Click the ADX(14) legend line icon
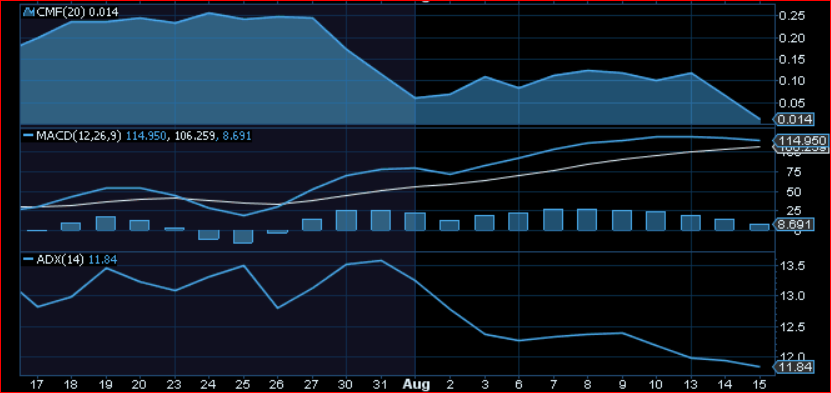The width and height of the screenshot is (831, 393). click(29, 260)
